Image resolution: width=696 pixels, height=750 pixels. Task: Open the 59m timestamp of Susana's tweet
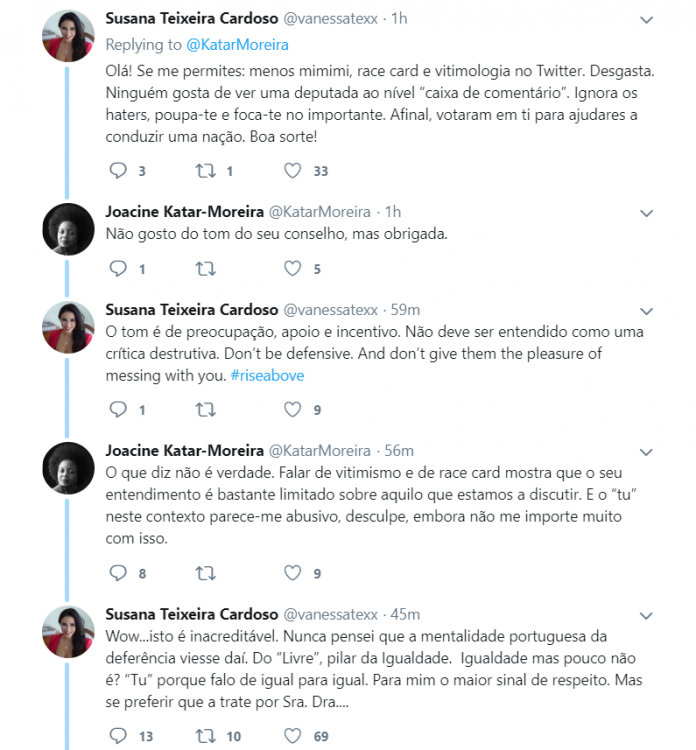pos(405,309)
